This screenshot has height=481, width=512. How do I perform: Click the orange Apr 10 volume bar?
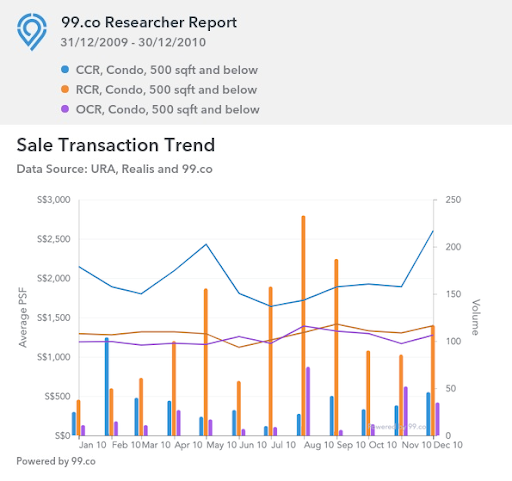(174, 388)
